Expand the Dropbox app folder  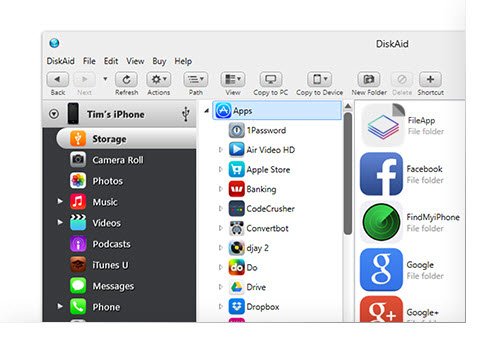coord(220,306)
